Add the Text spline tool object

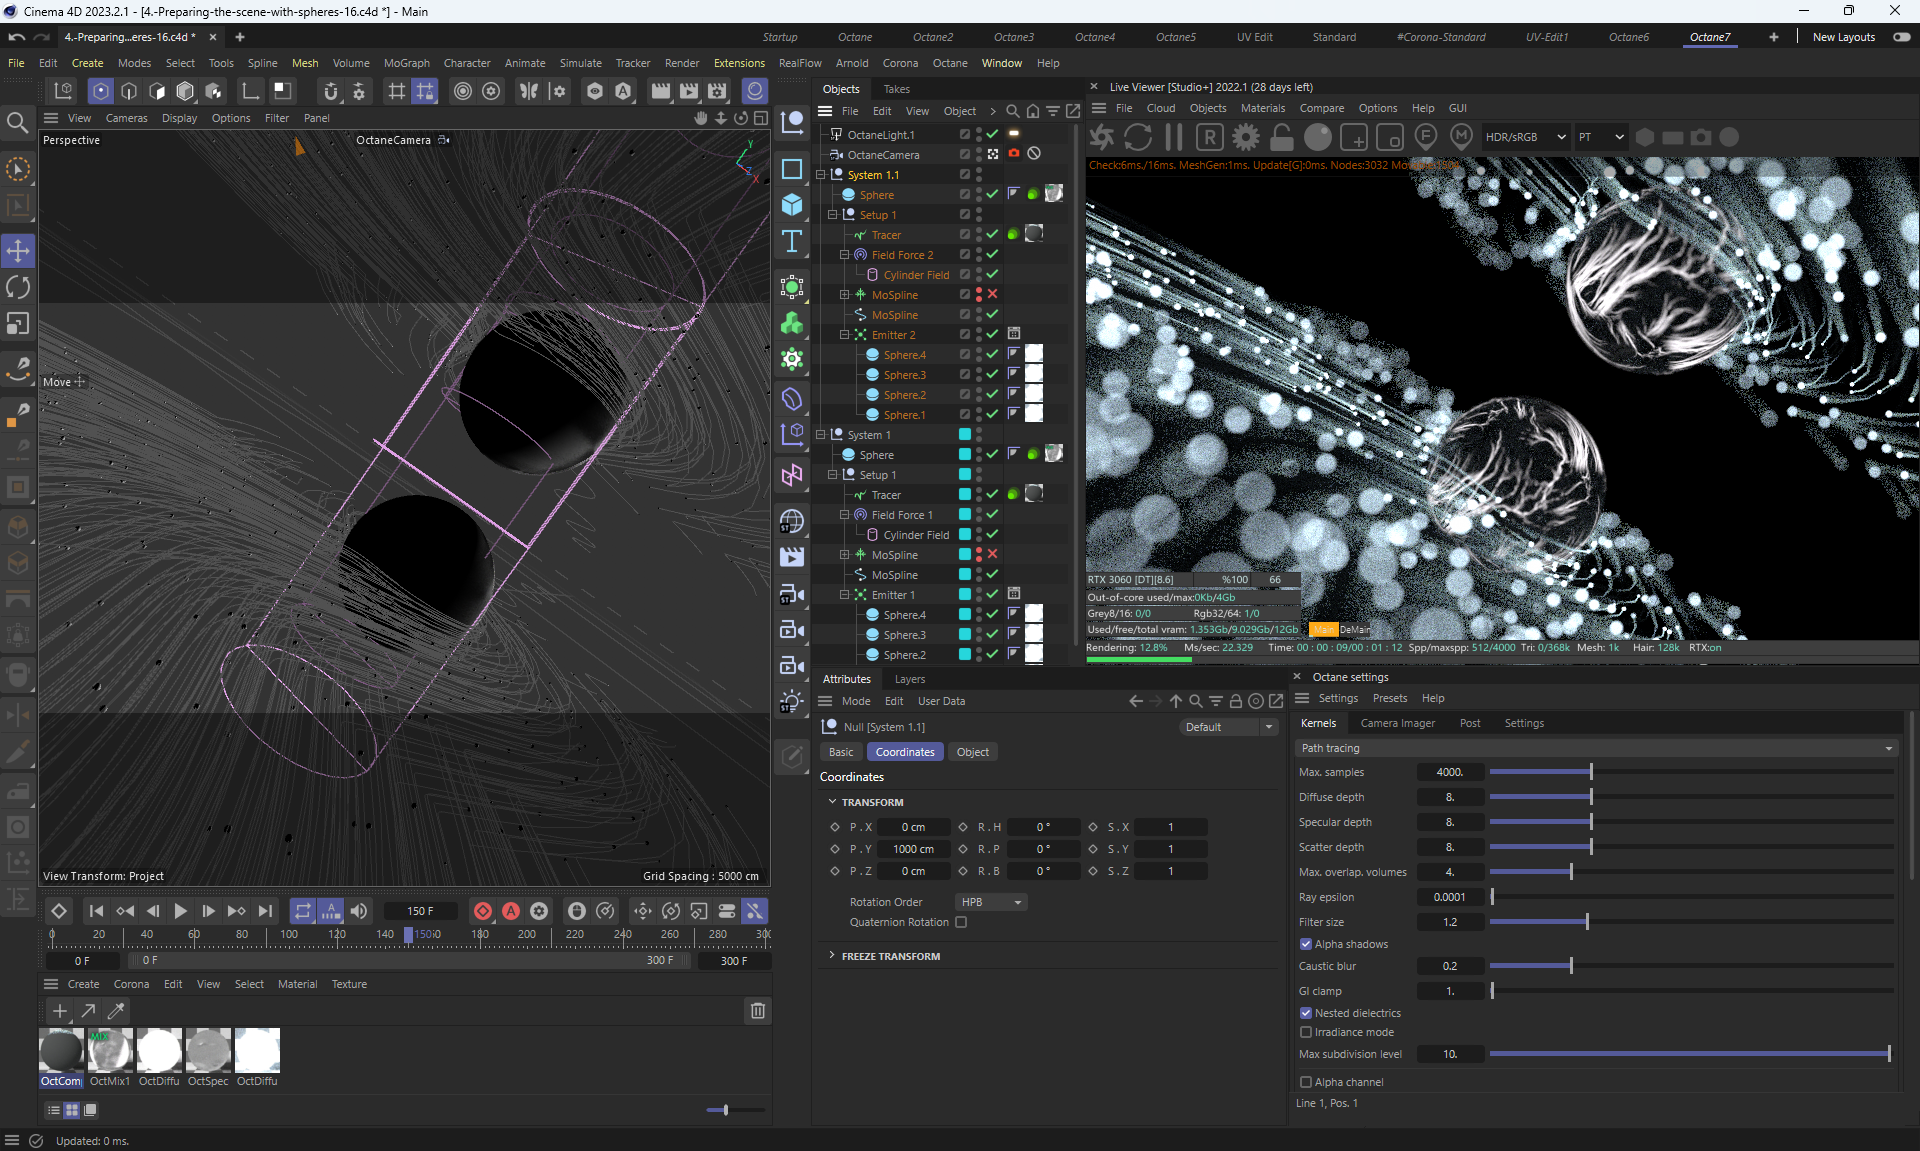click(792, 241)
